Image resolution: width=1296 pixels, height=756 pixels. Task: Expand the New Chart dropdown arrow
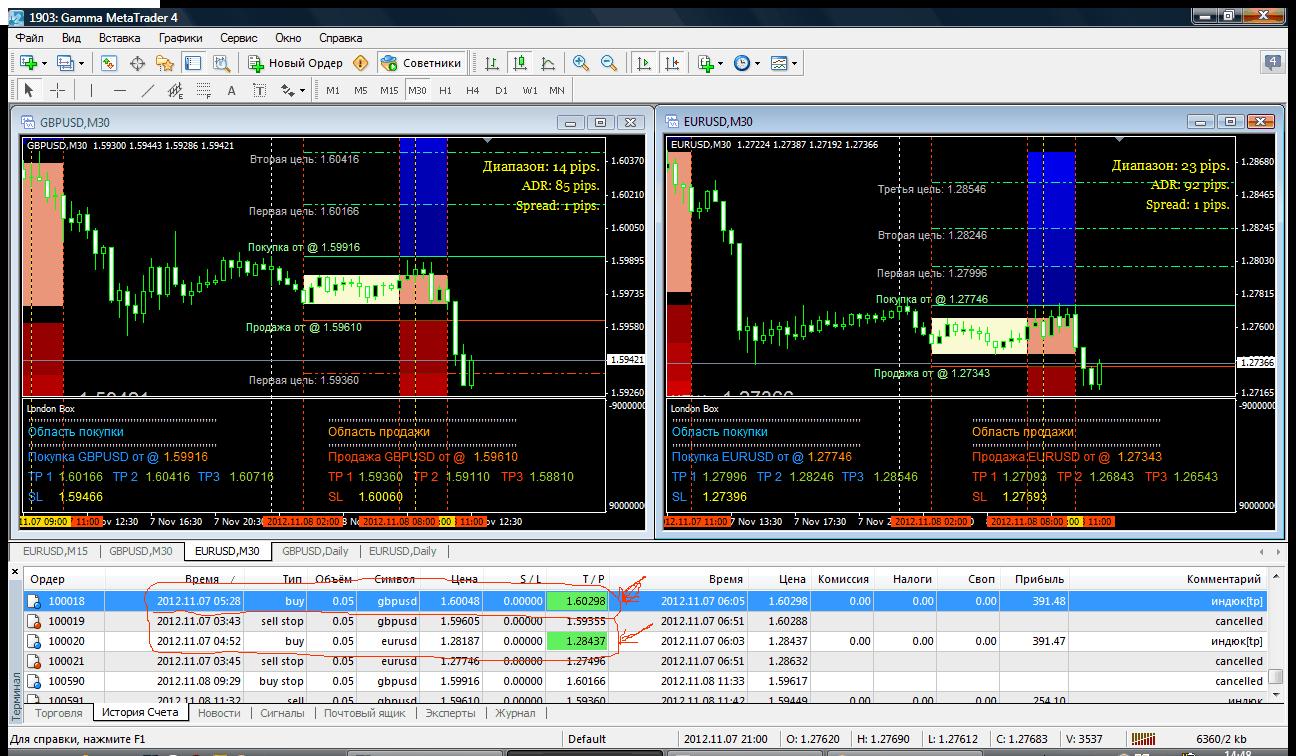click(44, 63)
